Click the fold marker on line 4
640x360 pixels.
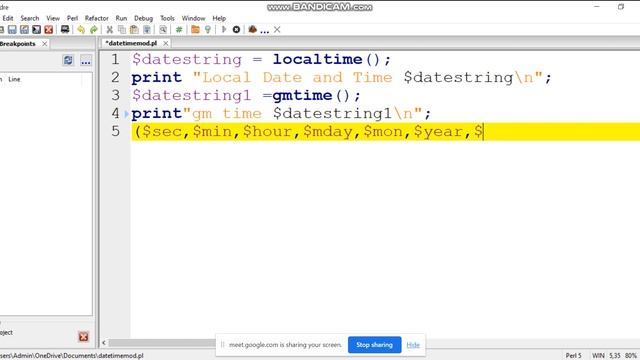(x=127, y=113)
